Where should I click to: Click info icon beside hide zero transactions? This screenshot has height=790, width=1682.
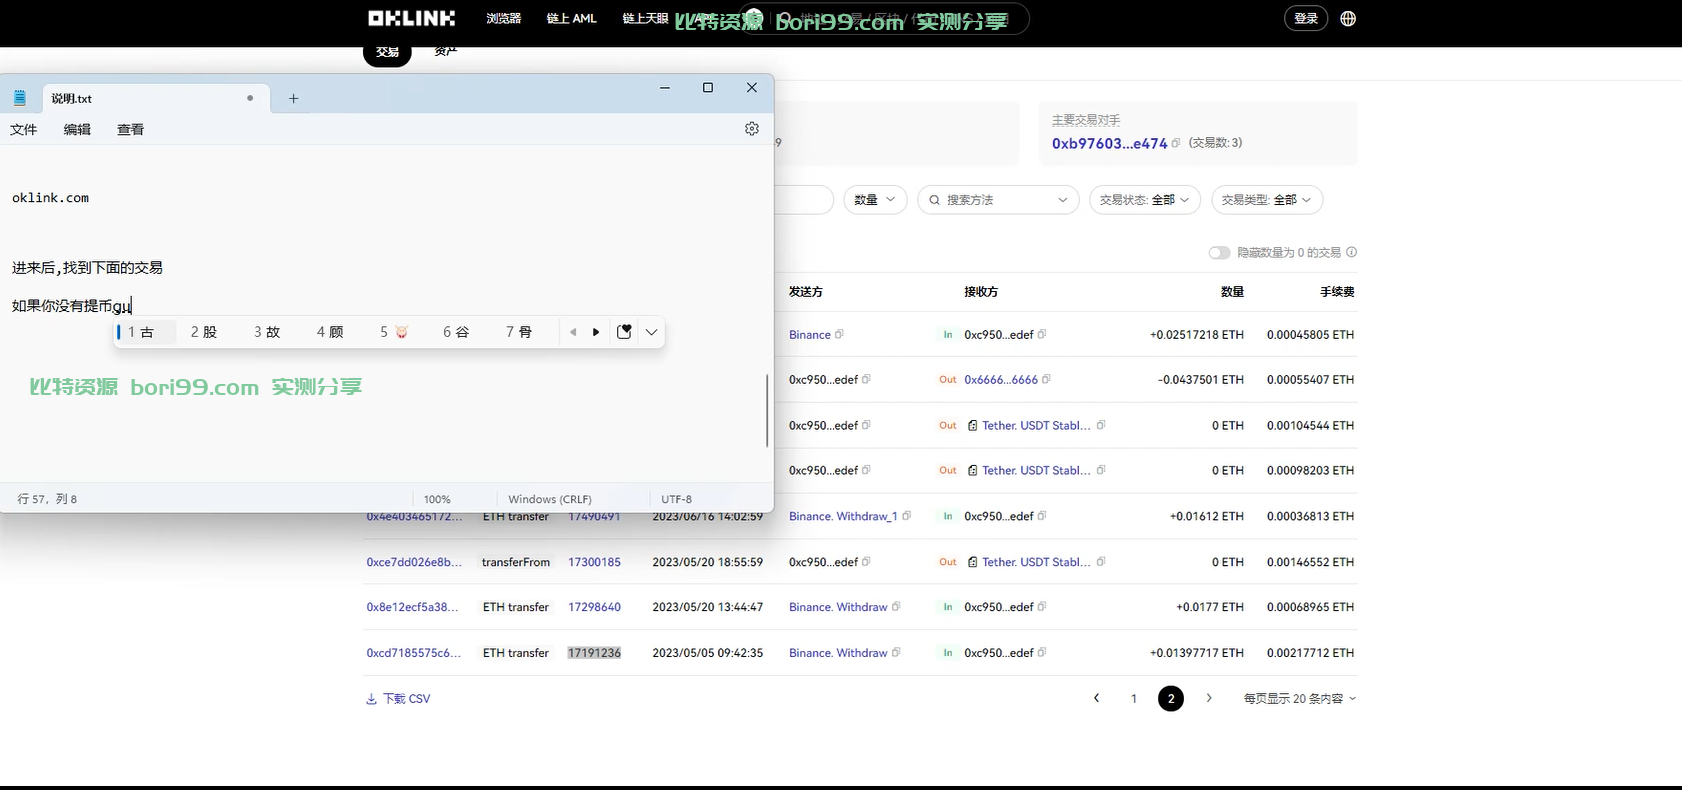pyautogui.click(x=1351, y=252)
